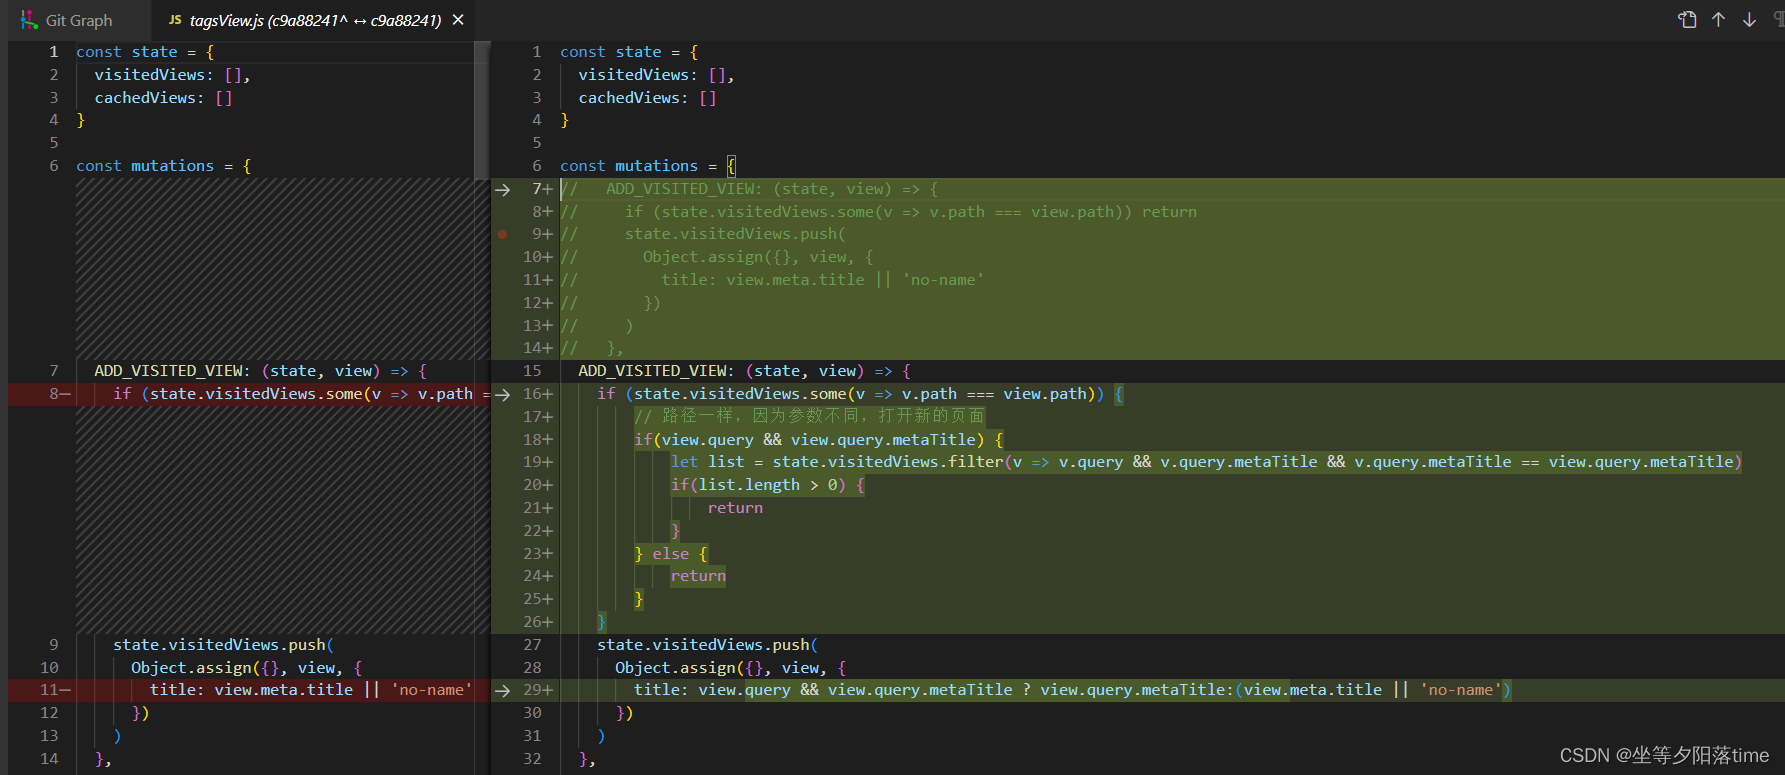The width and height of the screenshot is (1785, 775).
Task: Click the revert arrow beside line 7+
Action: click(x=502, y=189)
